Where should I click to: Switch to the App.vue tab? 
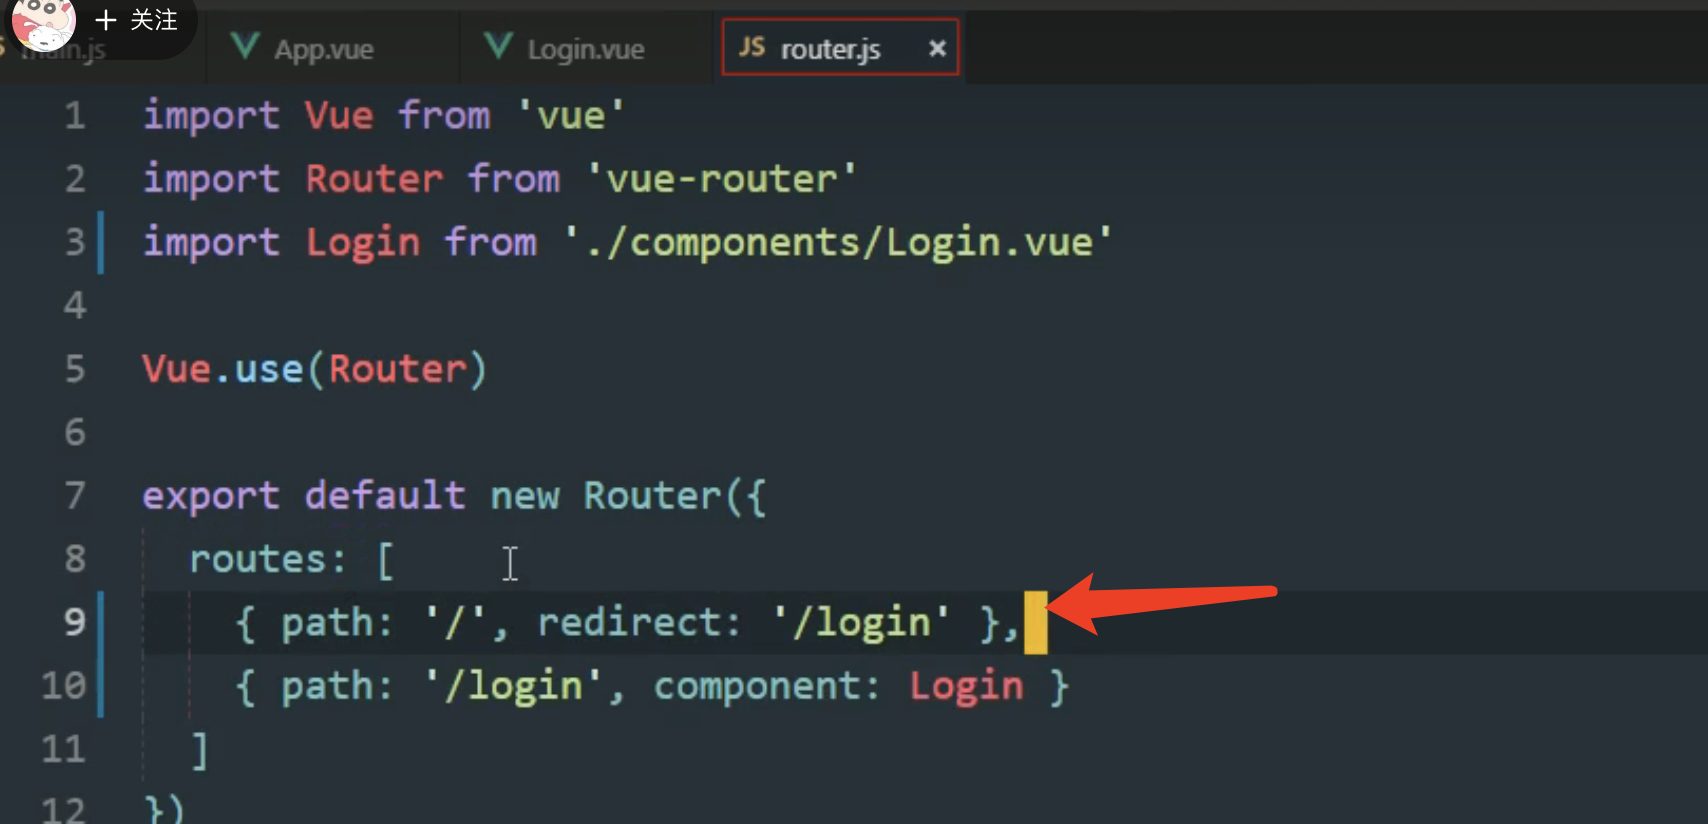click(324, 49)
